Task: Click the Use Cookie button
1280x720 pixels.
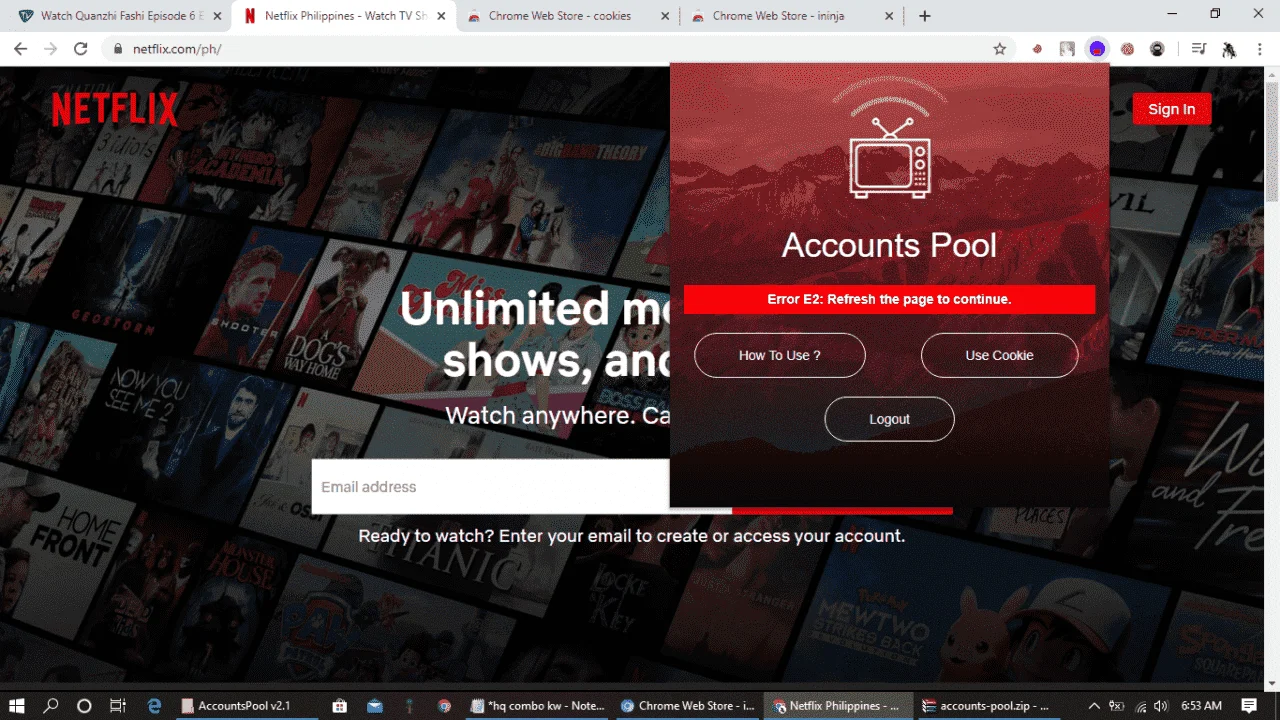Action: pyautogui.click(x=1000, y=355)
